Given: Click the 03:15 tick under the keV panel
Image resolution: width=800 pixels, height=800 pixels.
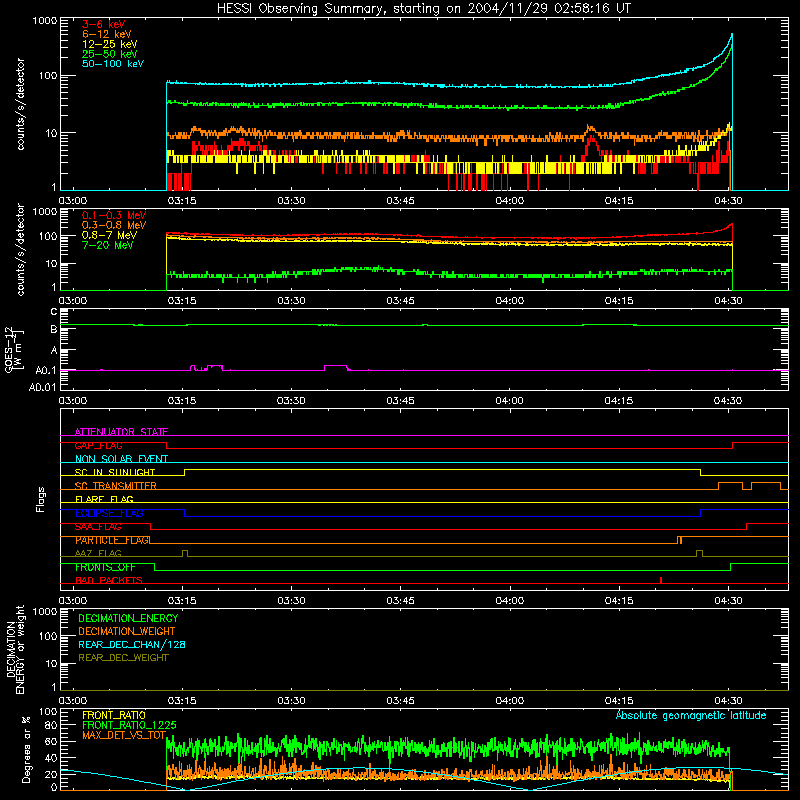Looking at the screenshot, I should [182, 201].
